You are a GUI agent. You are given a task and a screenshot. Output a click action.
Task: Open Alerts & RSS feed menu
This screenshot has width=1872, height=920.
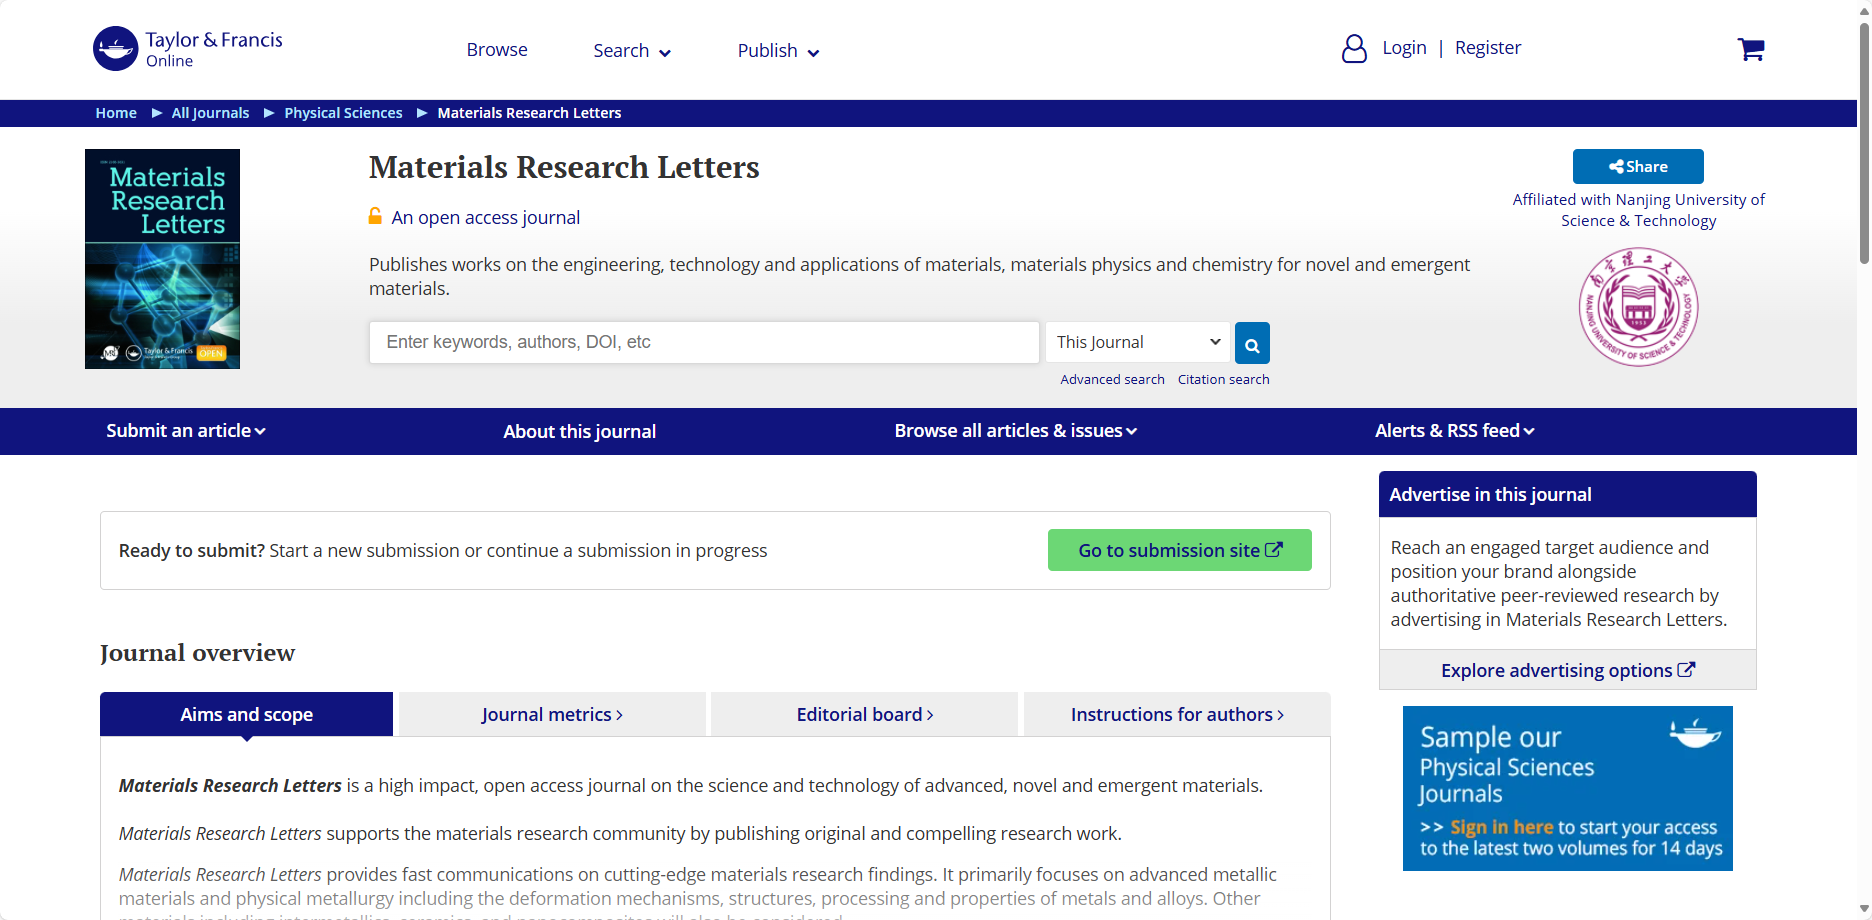(1454, 431)
